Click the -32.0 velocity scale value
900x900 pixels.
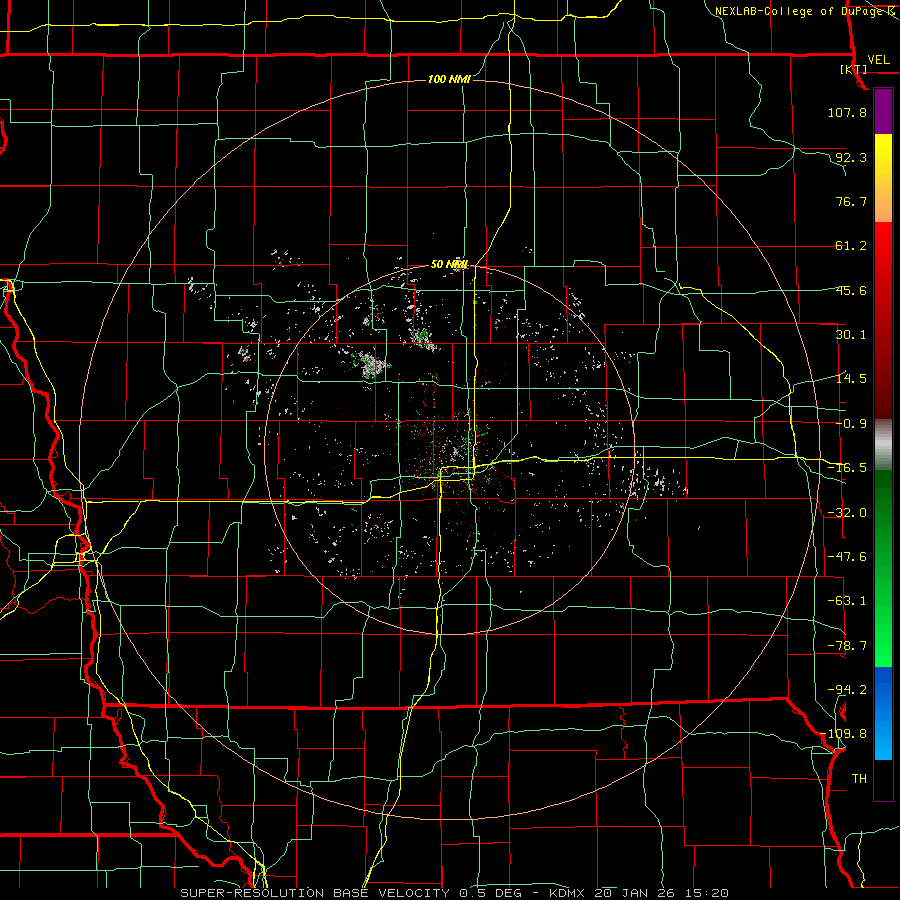click(x=847, y=512)
